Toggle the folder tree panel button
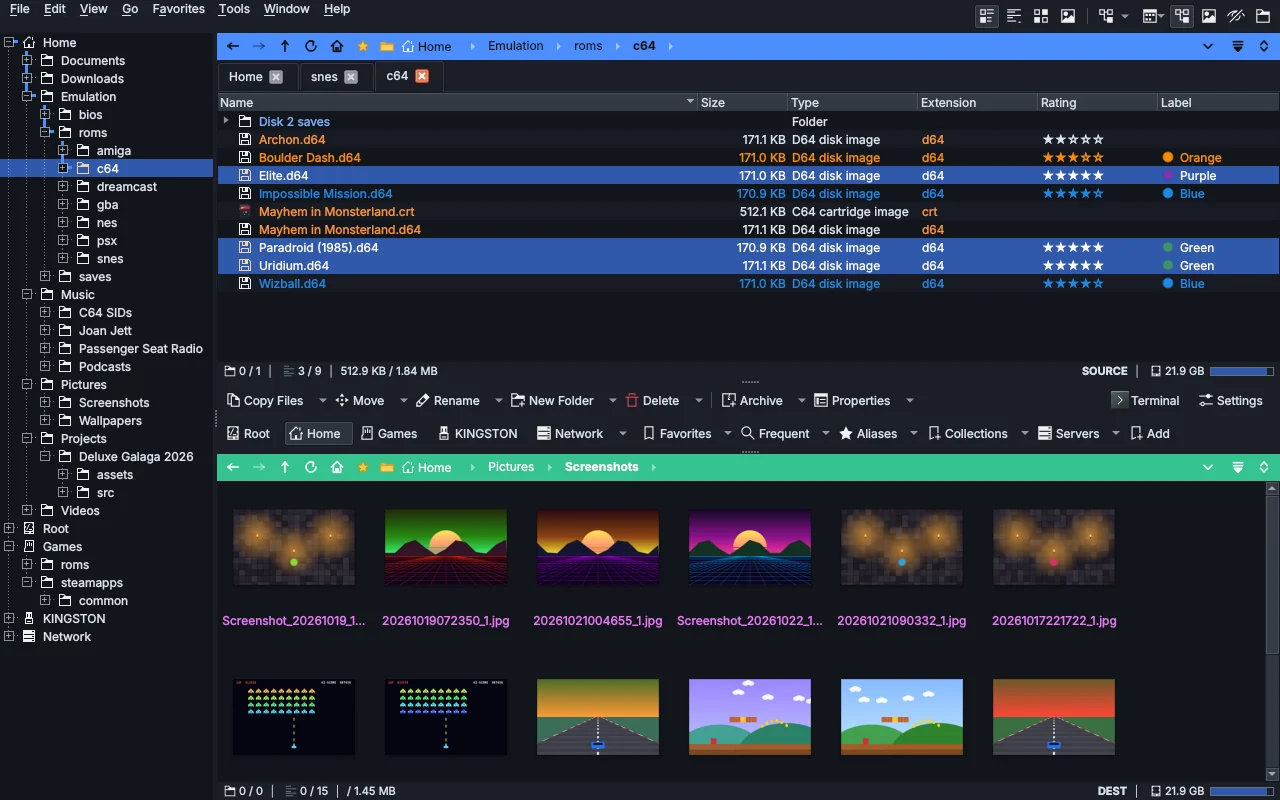This screenshot has height=800, width=1280. coord(1182,16)
